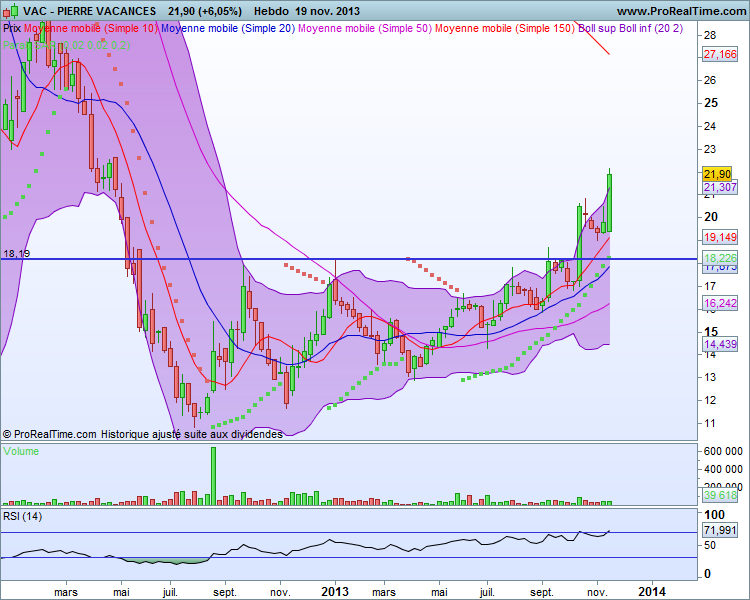Click the 39 618 volume value tag

pyautogui.click(x=720, y=495)
